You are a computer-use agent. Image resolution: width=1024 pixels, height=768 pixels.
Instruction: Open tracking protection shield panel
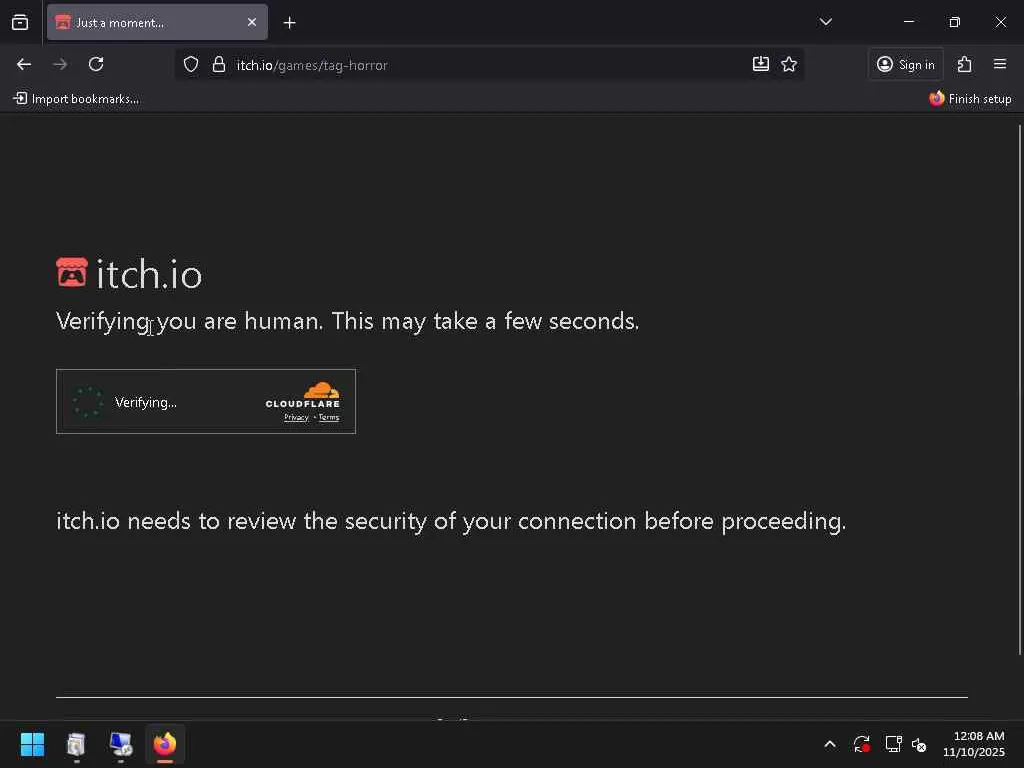click(191, 65)
